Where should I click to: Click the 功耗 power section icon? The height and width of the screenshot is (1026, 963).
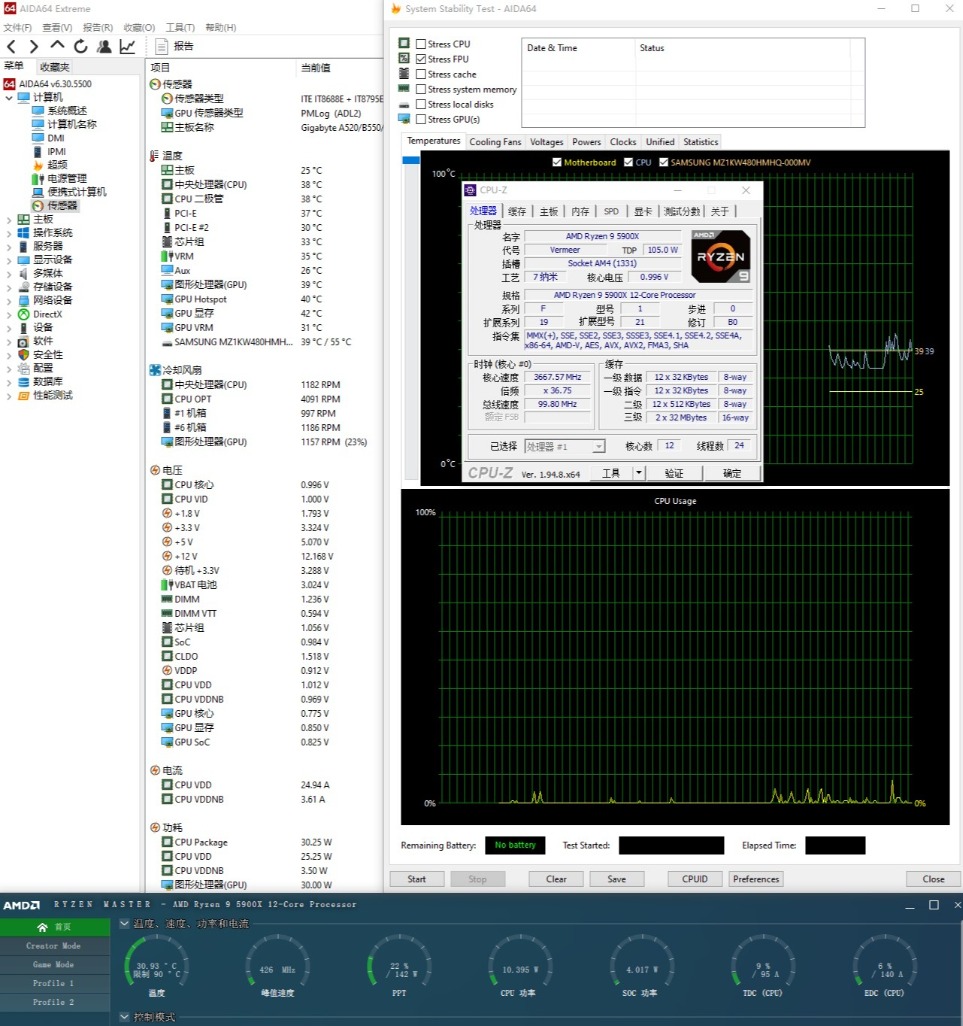point(155,828)
